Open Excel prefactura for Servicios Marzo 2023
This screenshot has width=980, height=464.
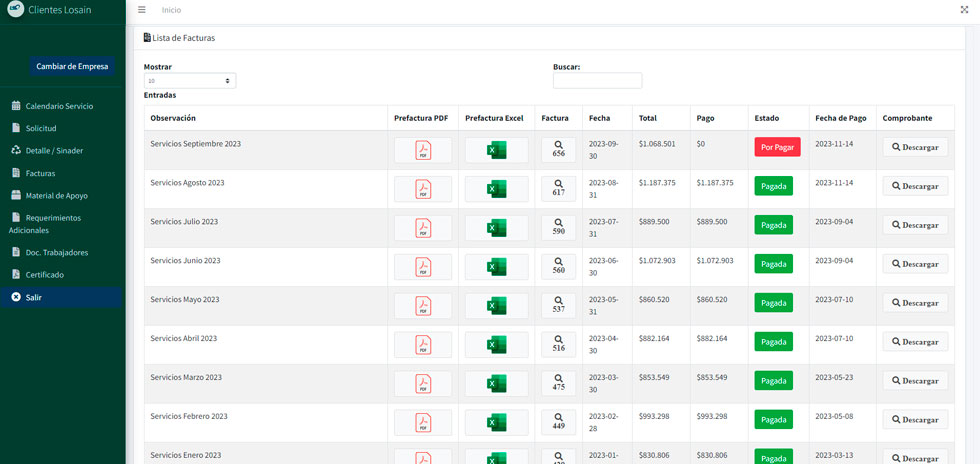coord(496,383)
